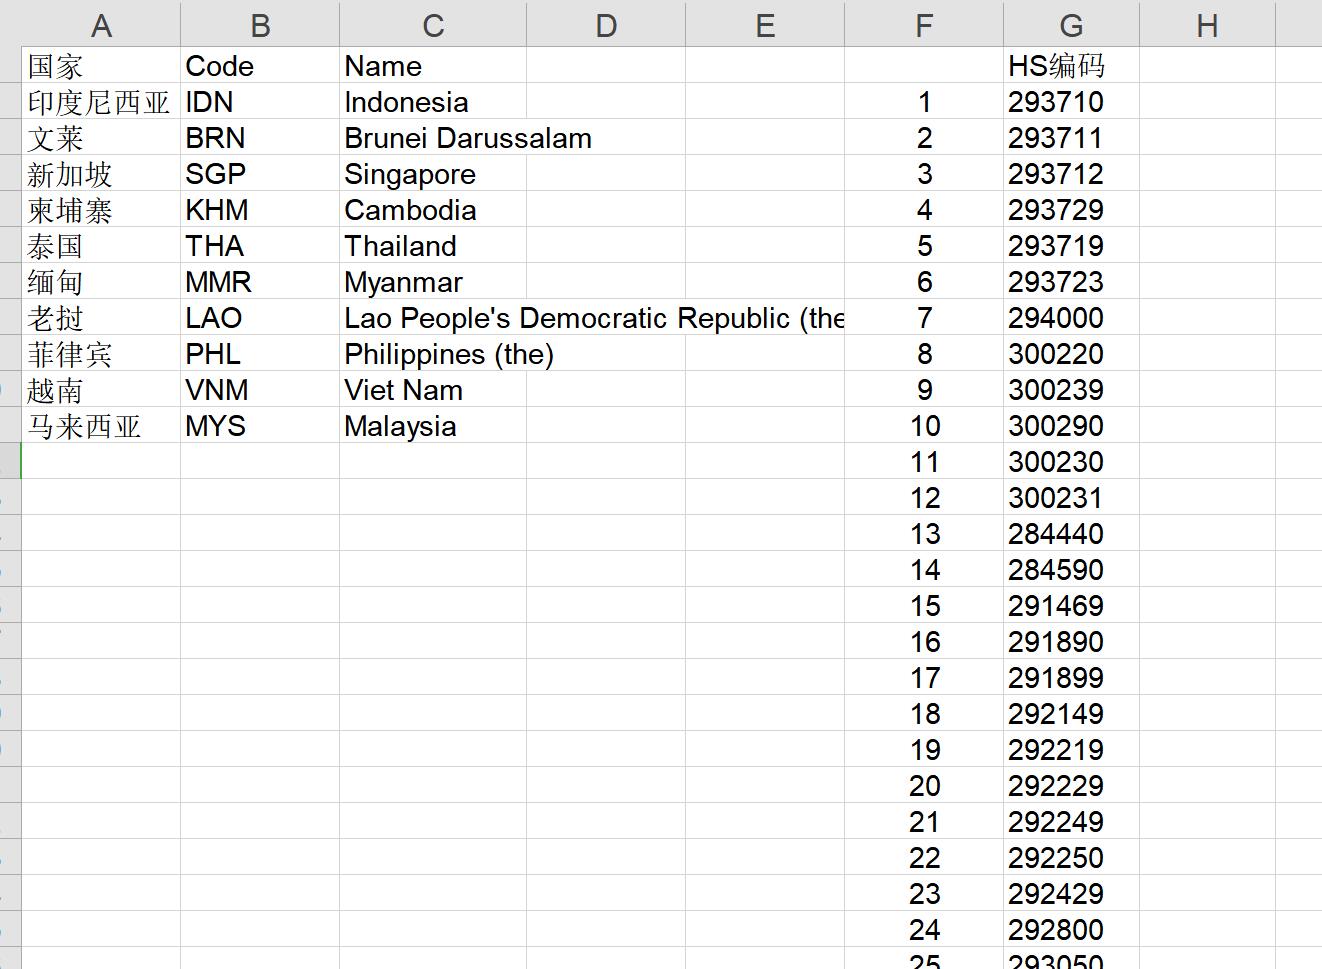
Task: Click index number 13 in column F
Action: coord(924,533)
